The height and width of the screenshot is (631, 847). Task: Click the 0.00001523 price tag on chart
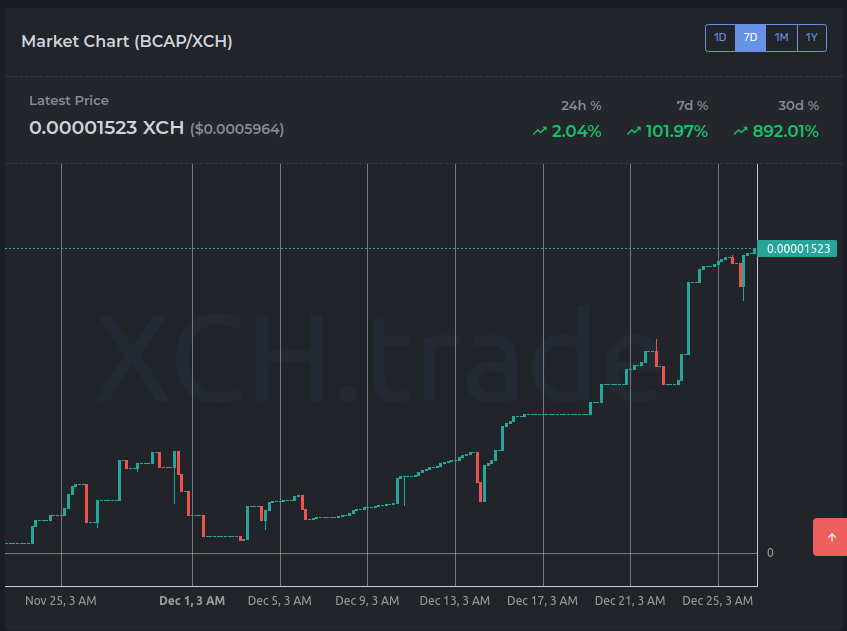click(x=797, y=248)
